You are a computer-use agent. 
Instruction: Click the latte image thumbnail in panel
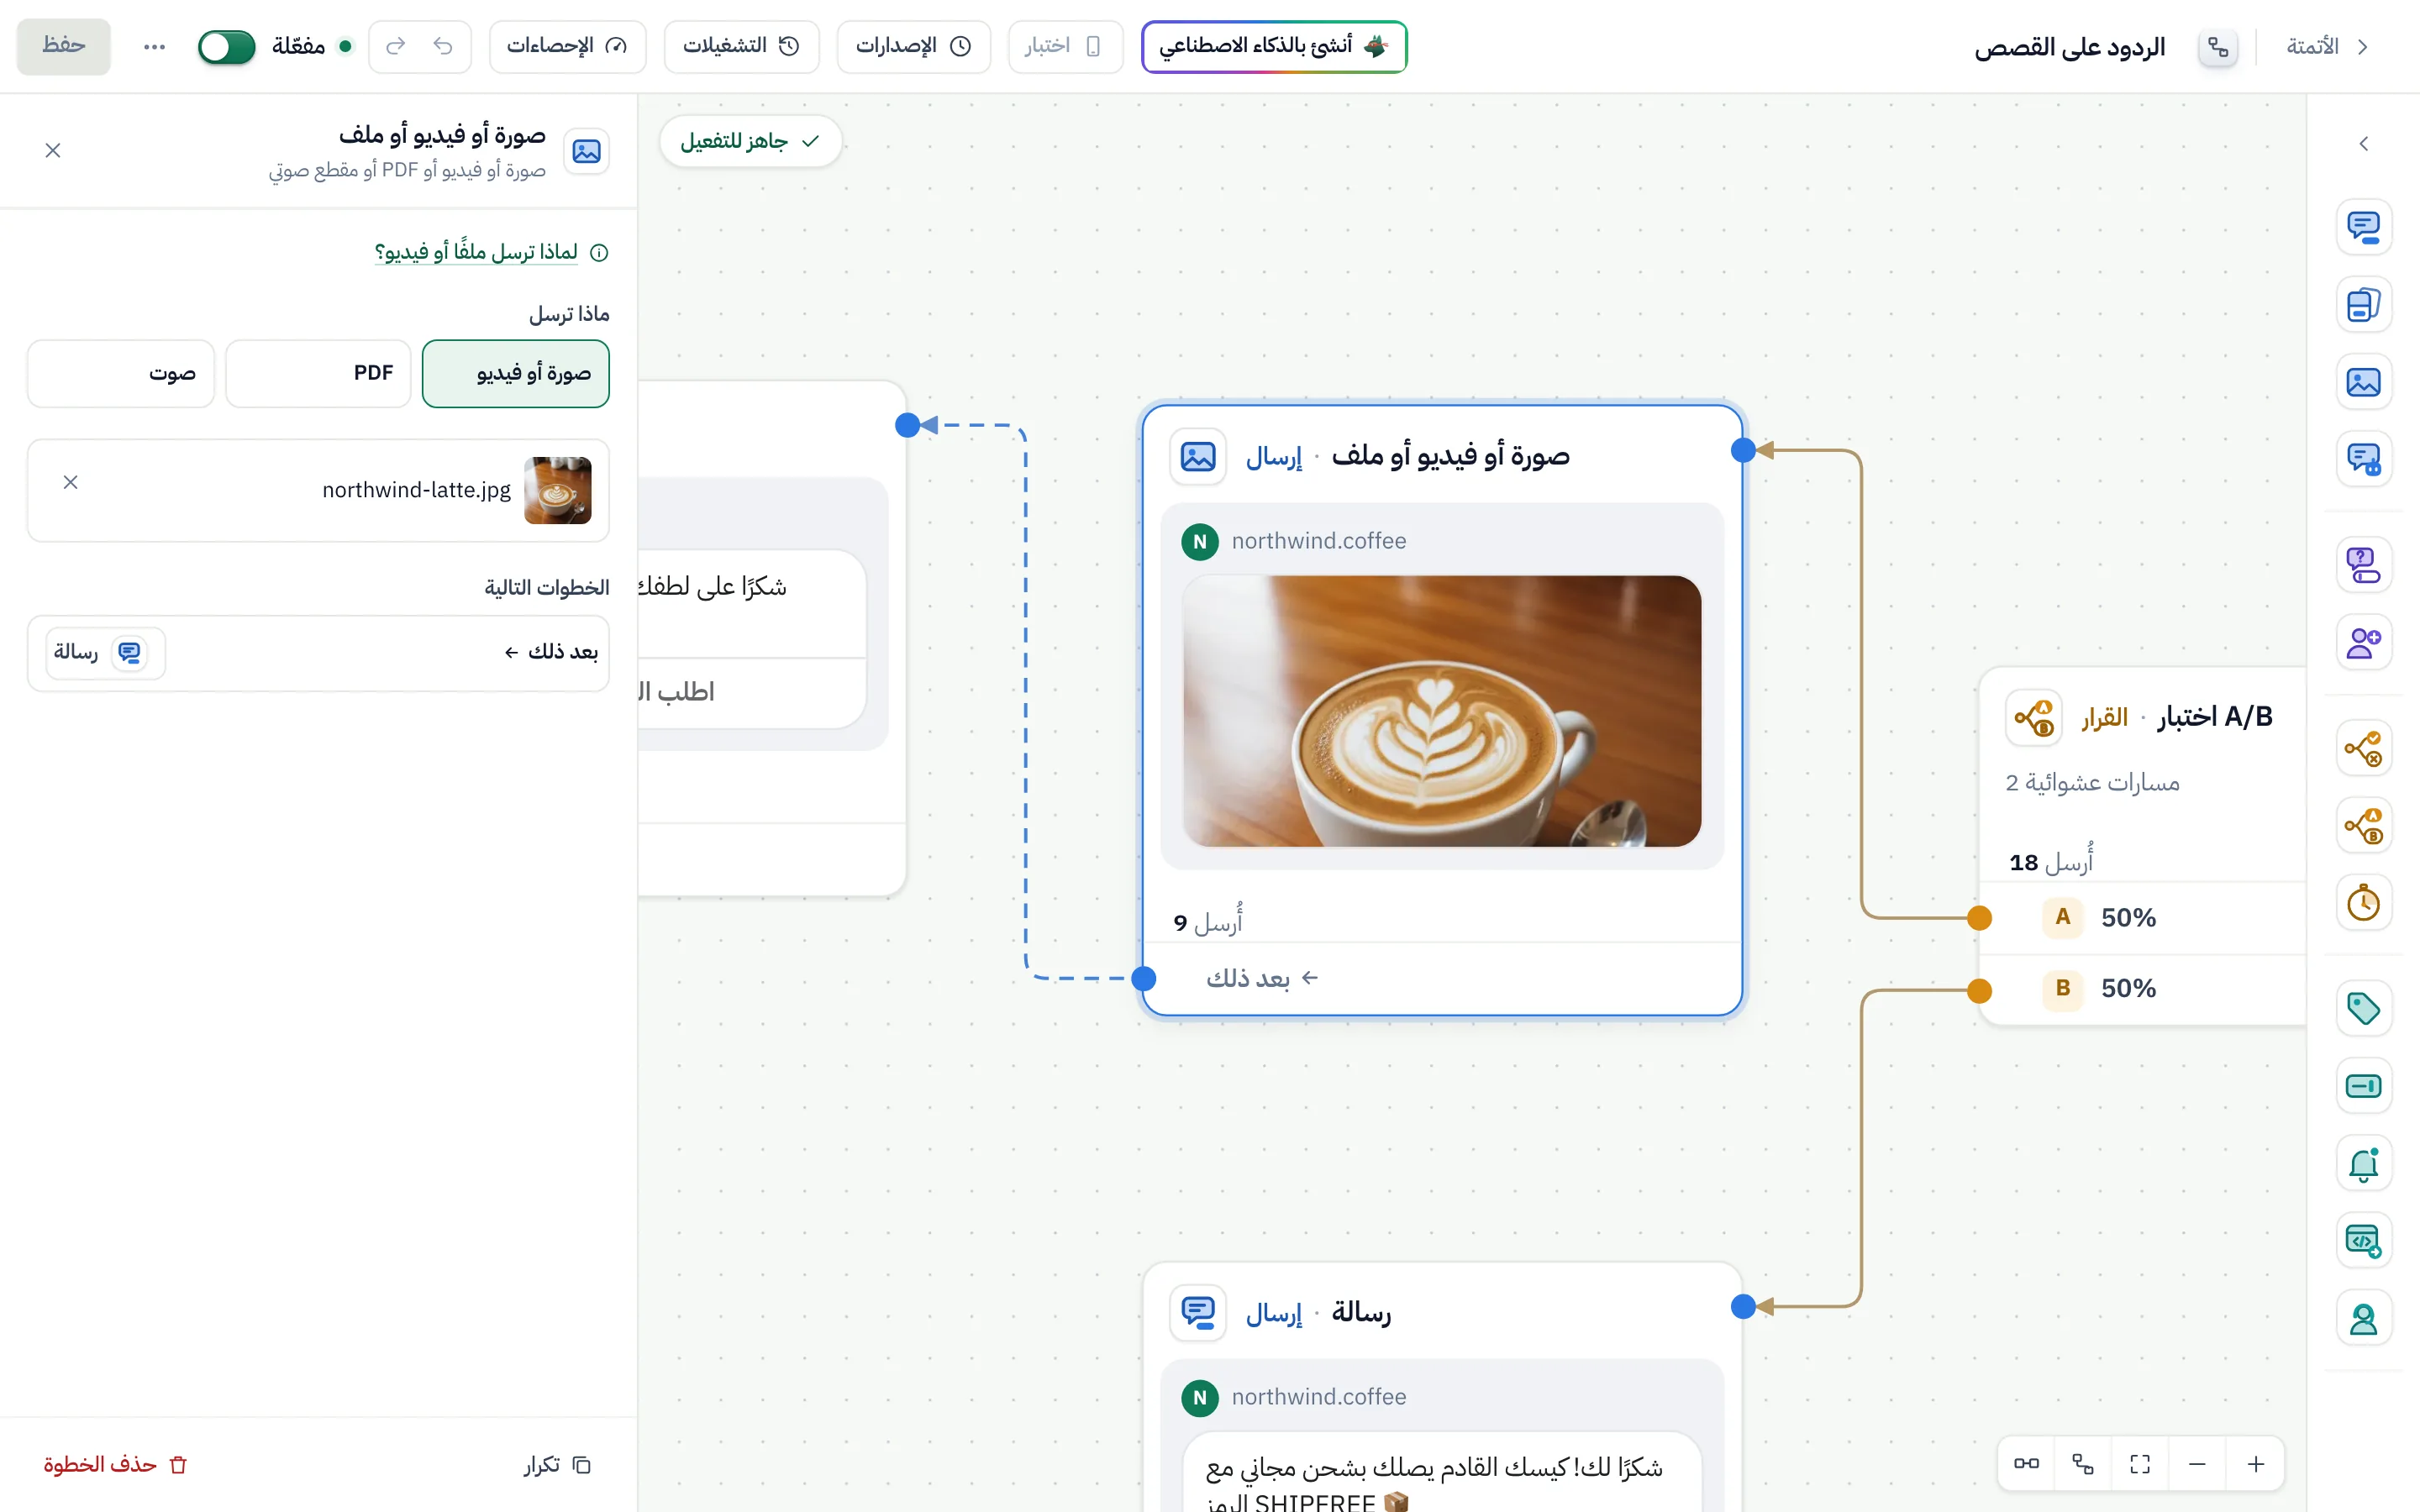pos(557,490)
